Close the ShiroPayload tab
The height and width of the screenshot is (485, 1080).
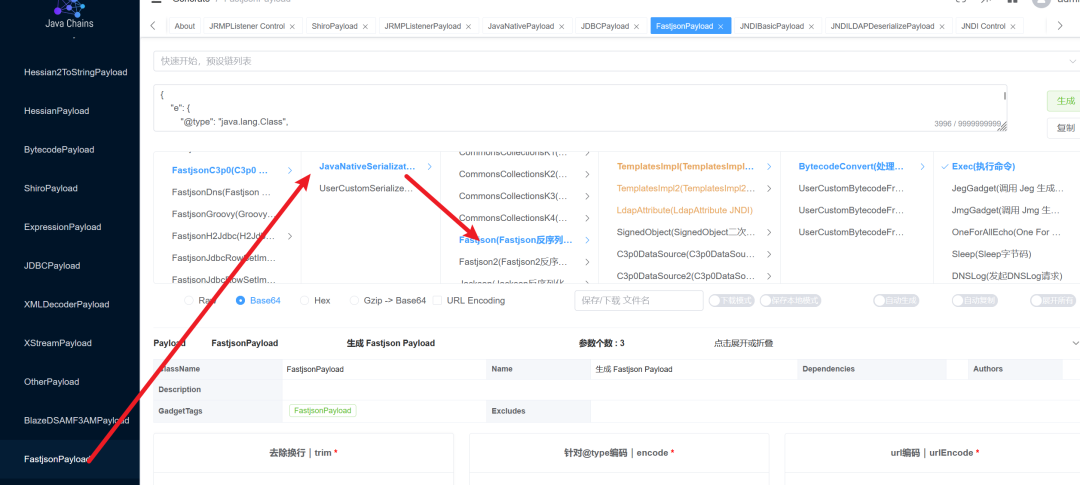pos(365,26)
